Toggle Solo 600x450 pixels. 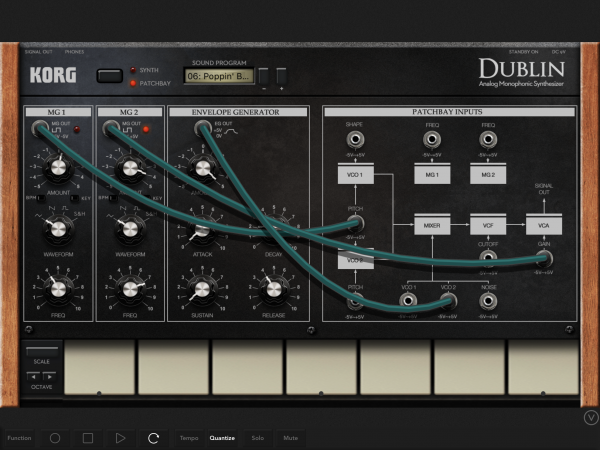[x=258, y=438]
